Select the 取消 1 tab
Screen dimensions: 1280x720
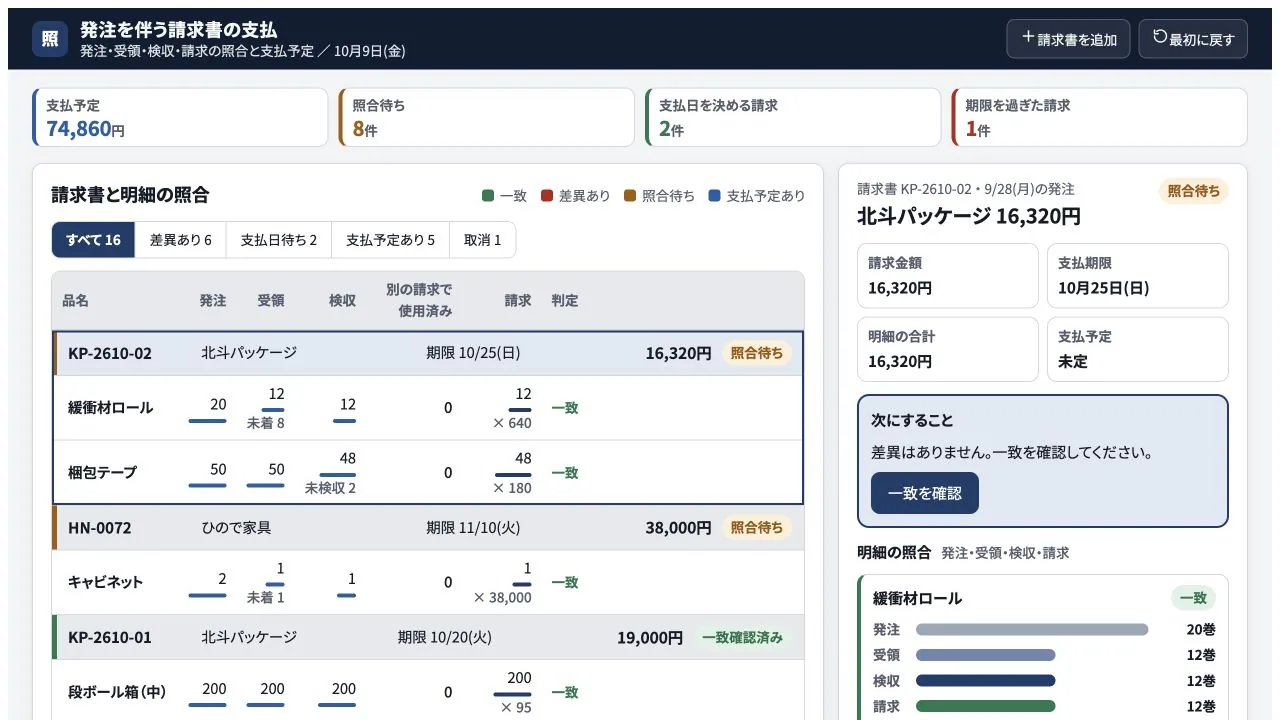point(483,240)
